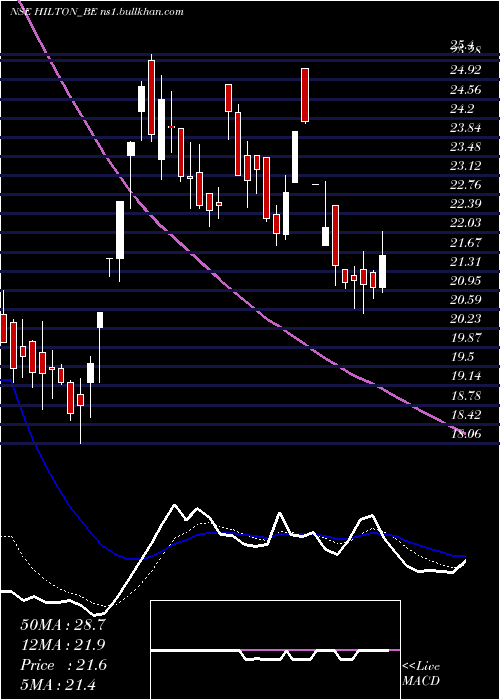500x700 pixels.
Task: Click the 18.78 price axis label
Action: click(466, 396)
